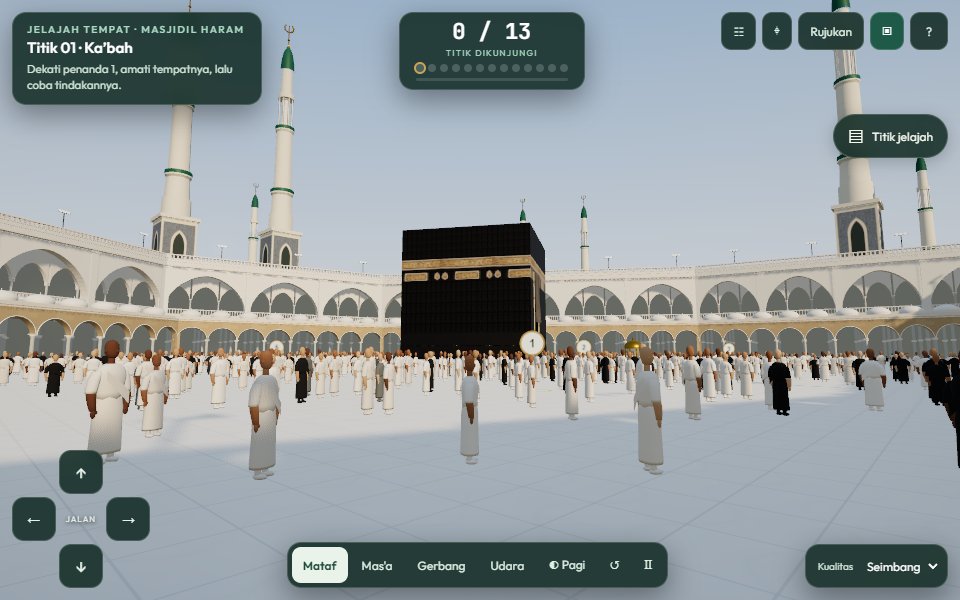Click the 'JELAJAH TEMPAT · MASJIDIL HARAM' label
Viewport: 960px width, 600px height.
(x=135, y=29)
